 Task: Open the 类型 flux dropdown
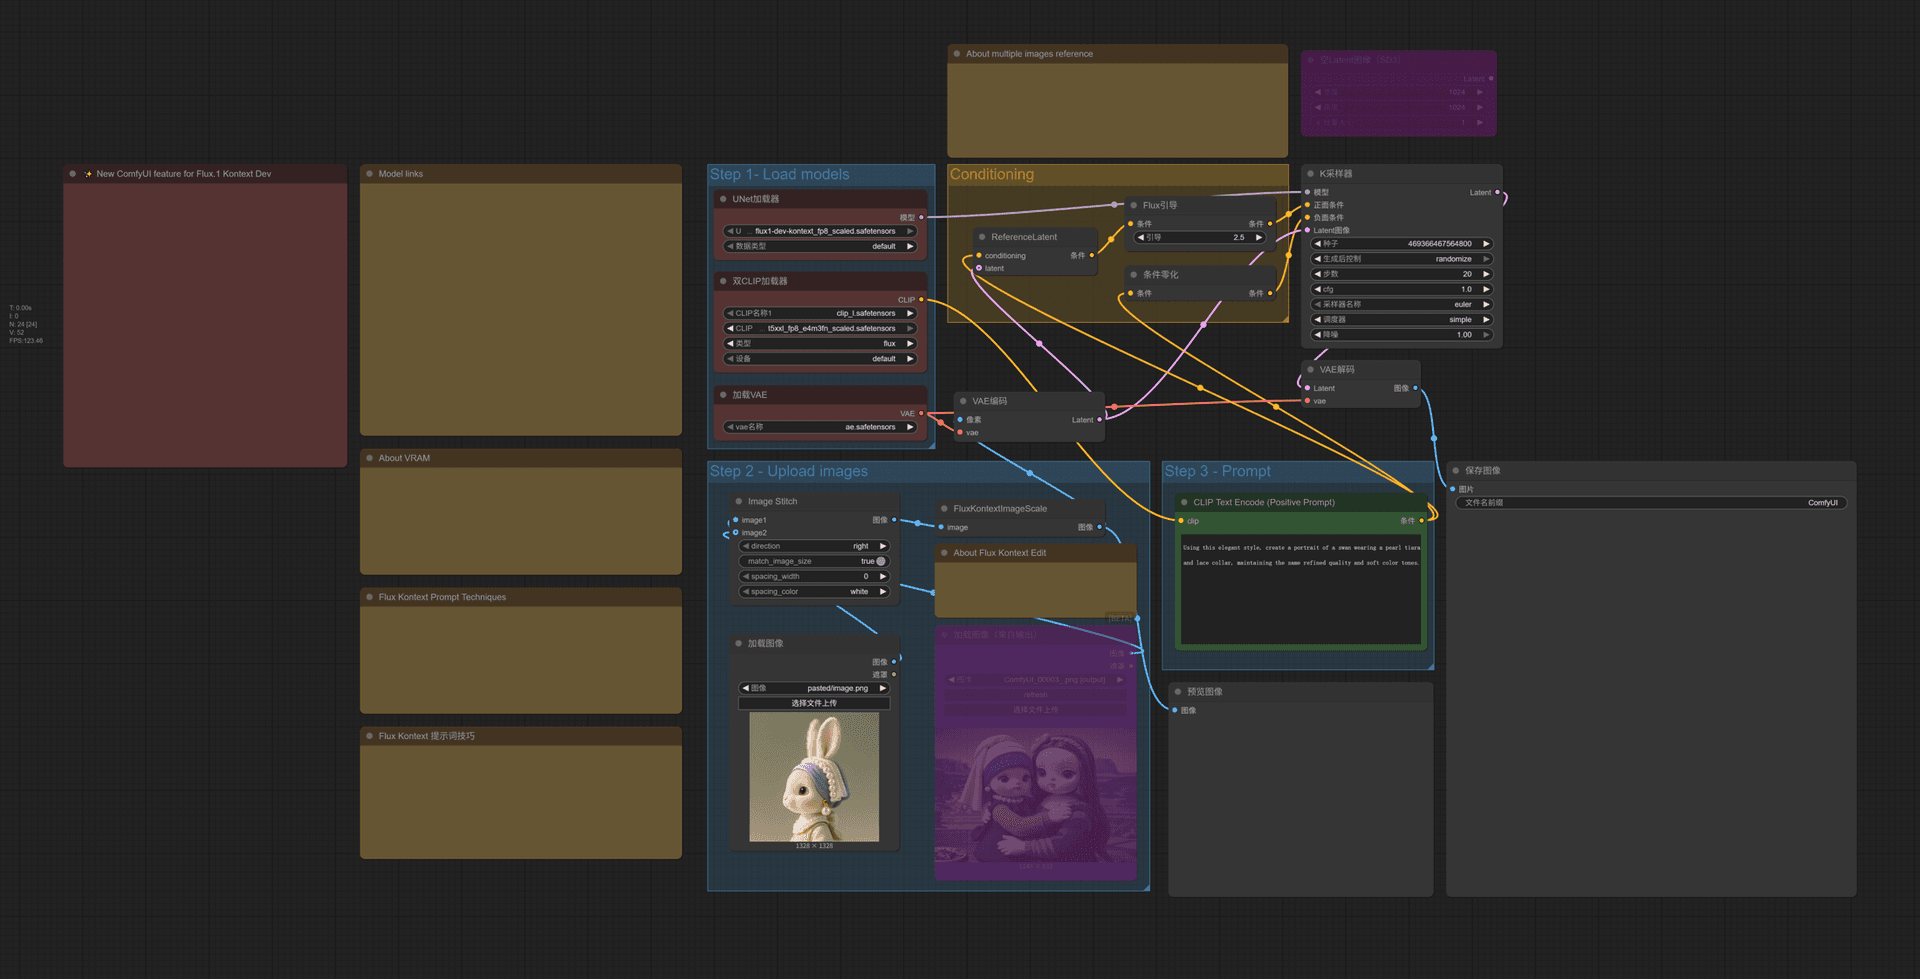pos(820,343)
